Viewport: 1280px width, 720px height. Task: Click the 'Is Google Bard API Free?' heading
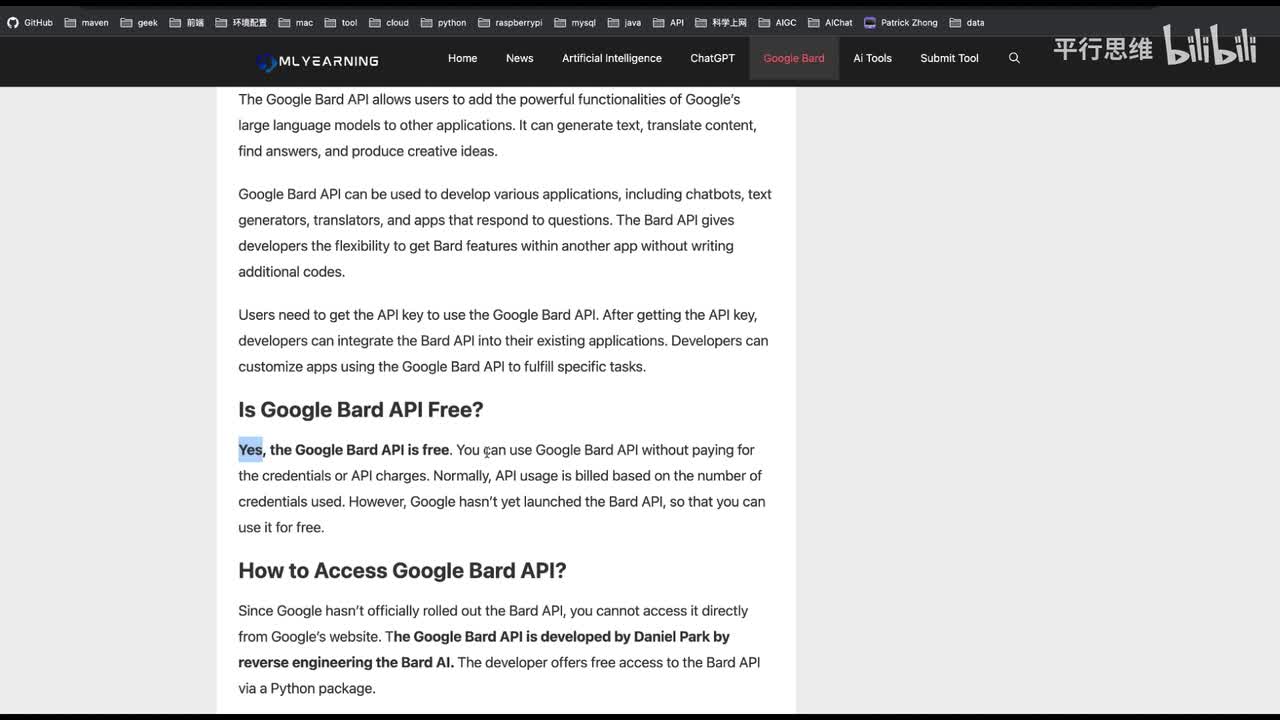pyautogui.click(x=360, y=410)
